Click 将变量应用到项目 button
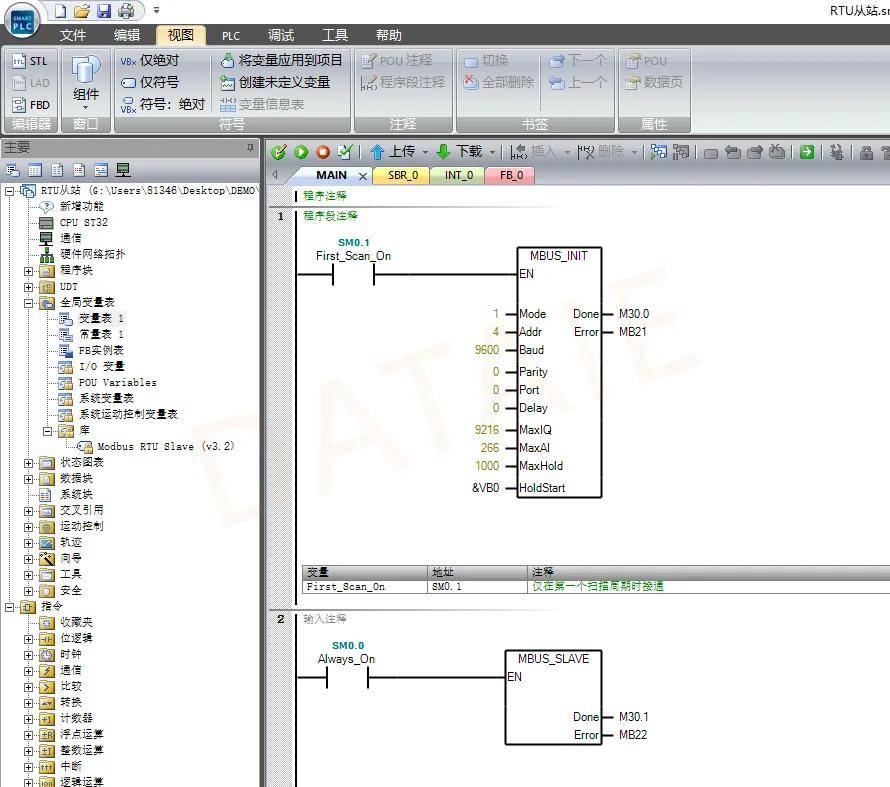This screenshot has width=890, height=787. 282,60
